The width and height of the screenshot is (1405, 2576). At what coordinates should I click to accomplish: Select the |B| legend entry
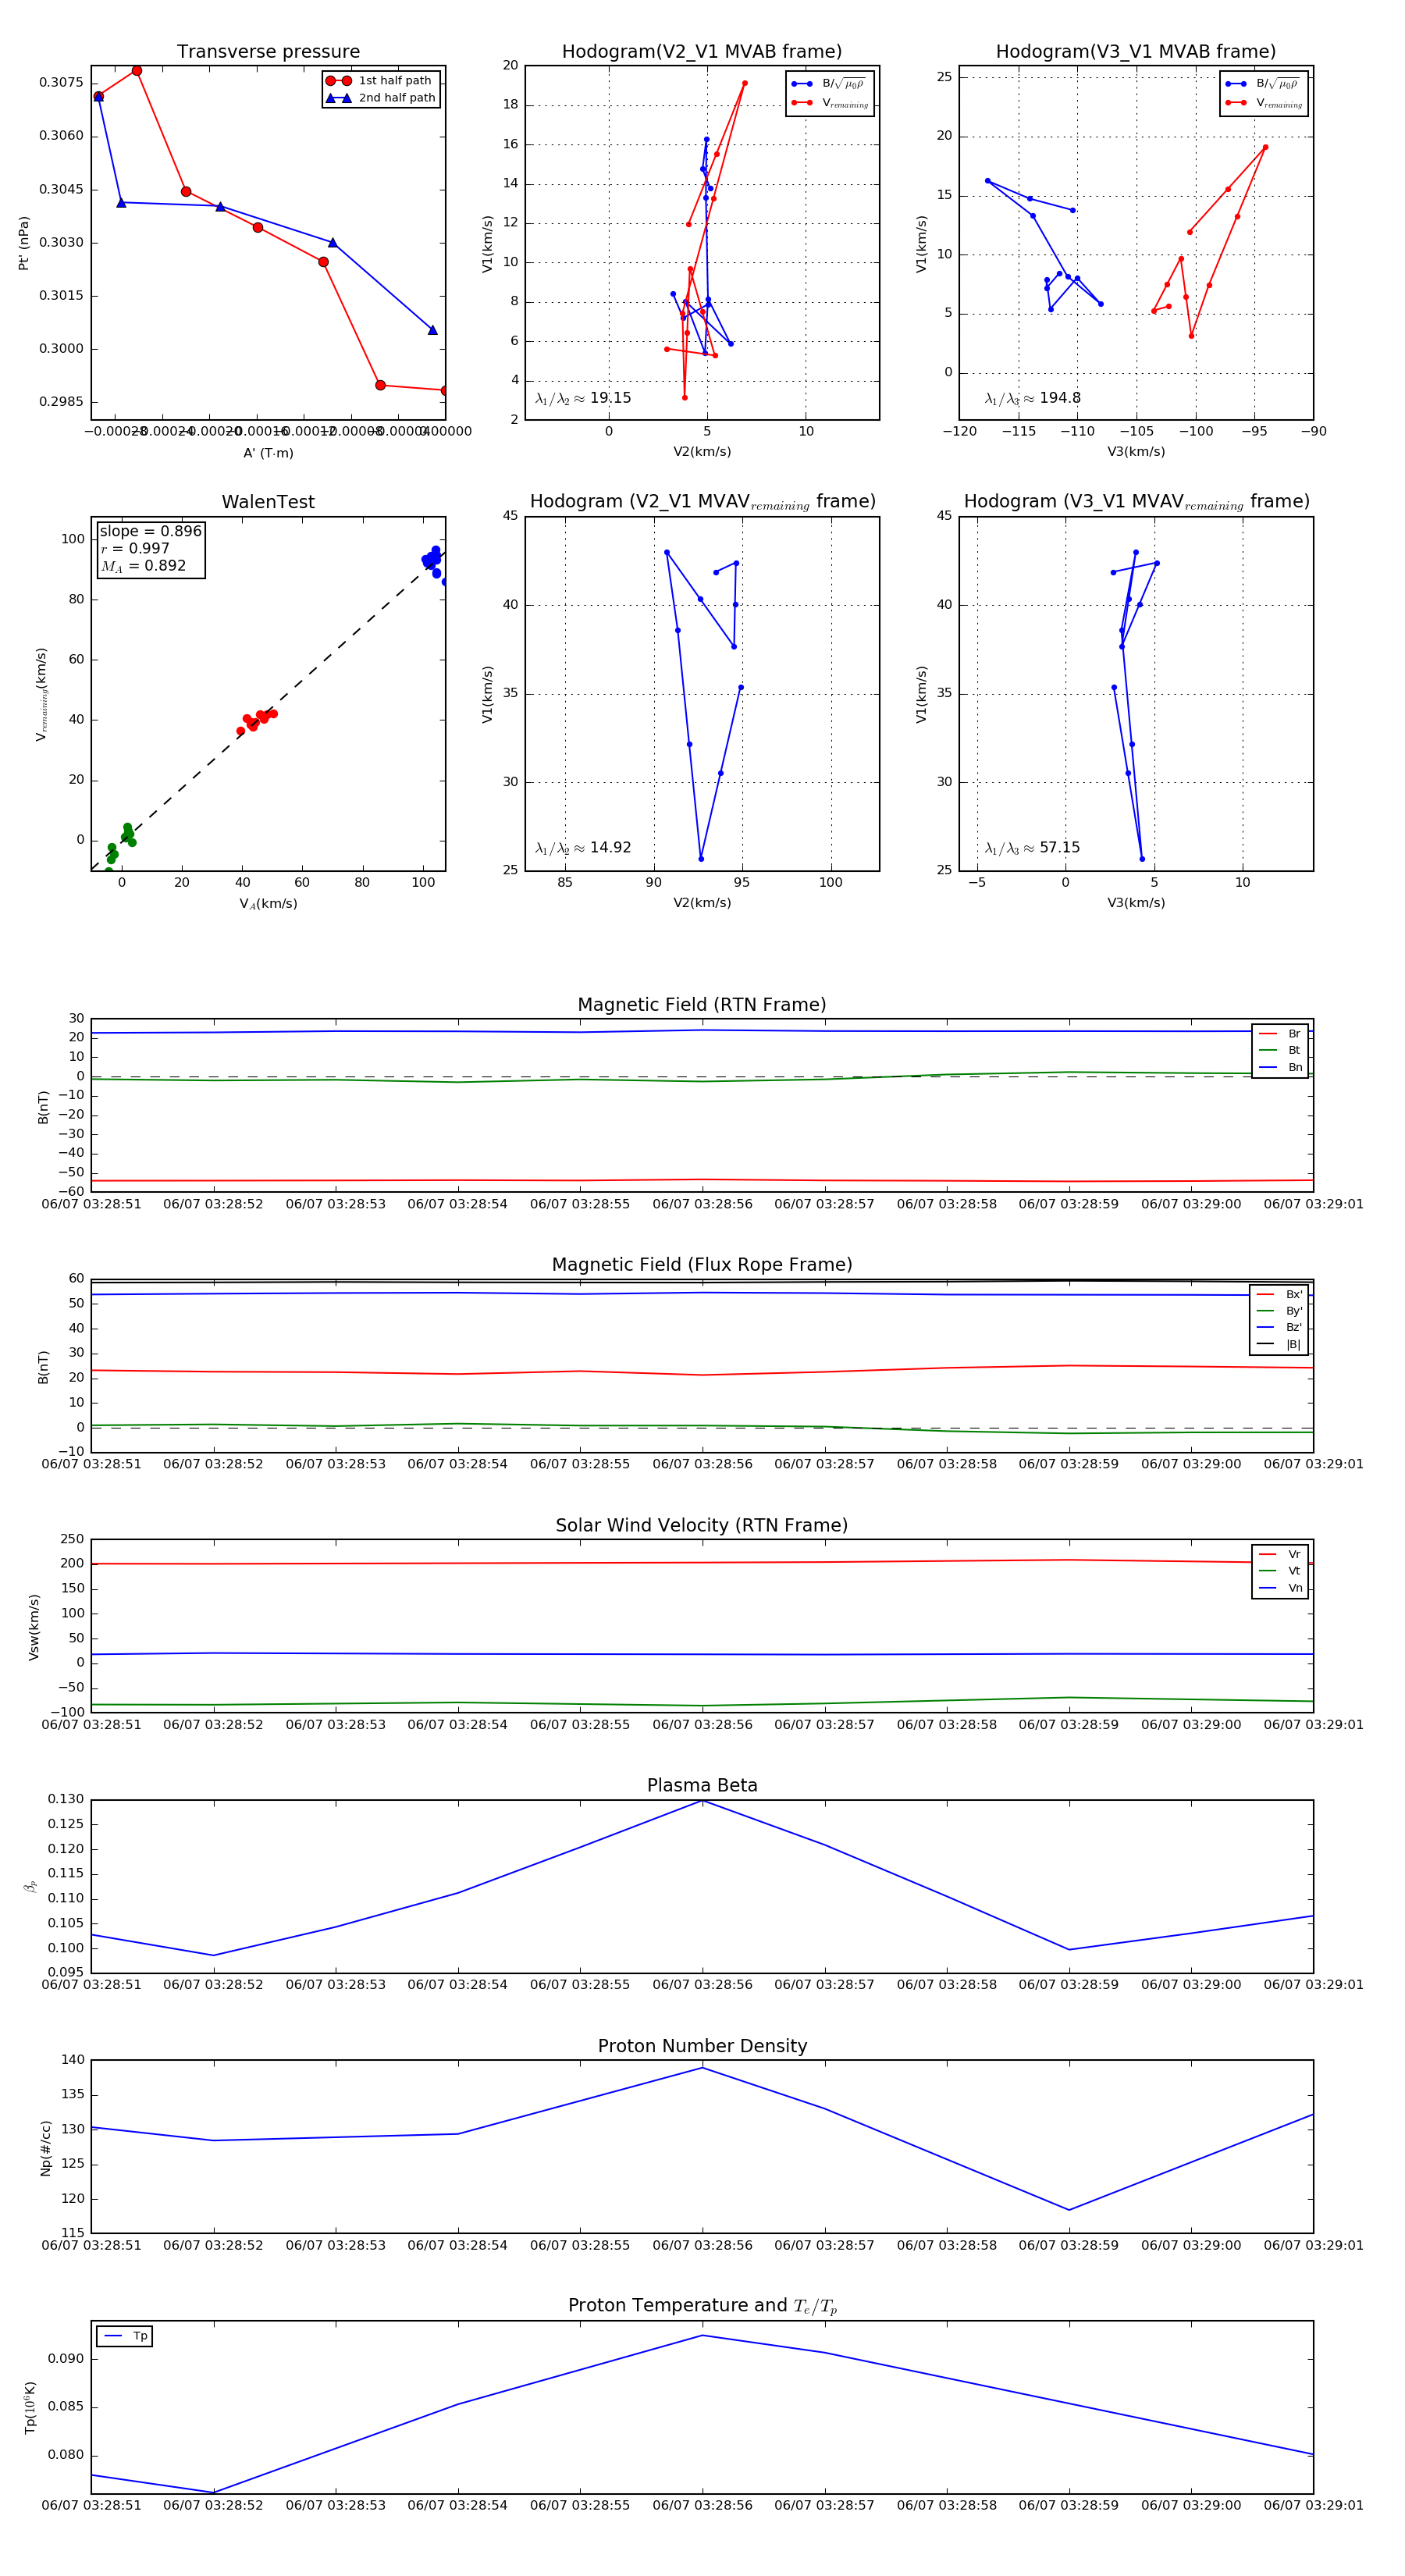(1279, 1344)
